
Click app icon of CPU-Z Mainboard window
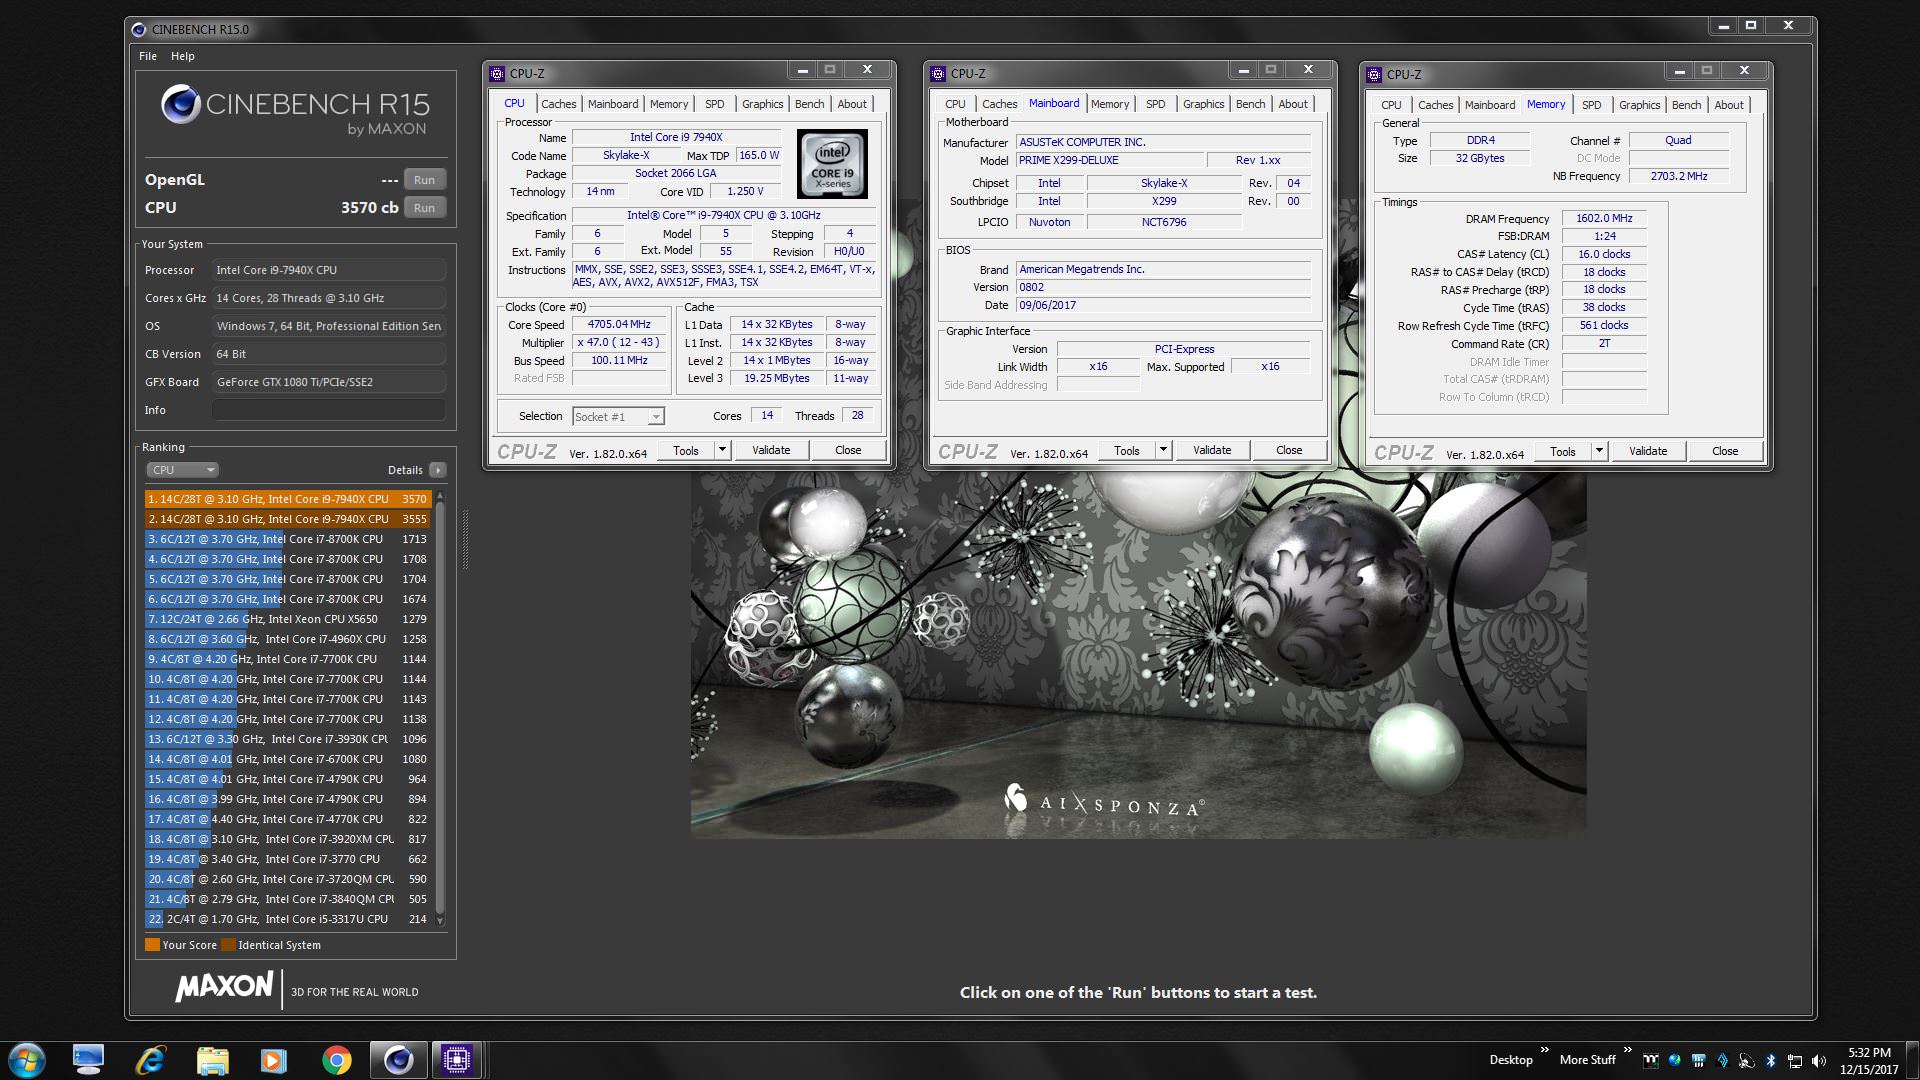coord(938,74)
